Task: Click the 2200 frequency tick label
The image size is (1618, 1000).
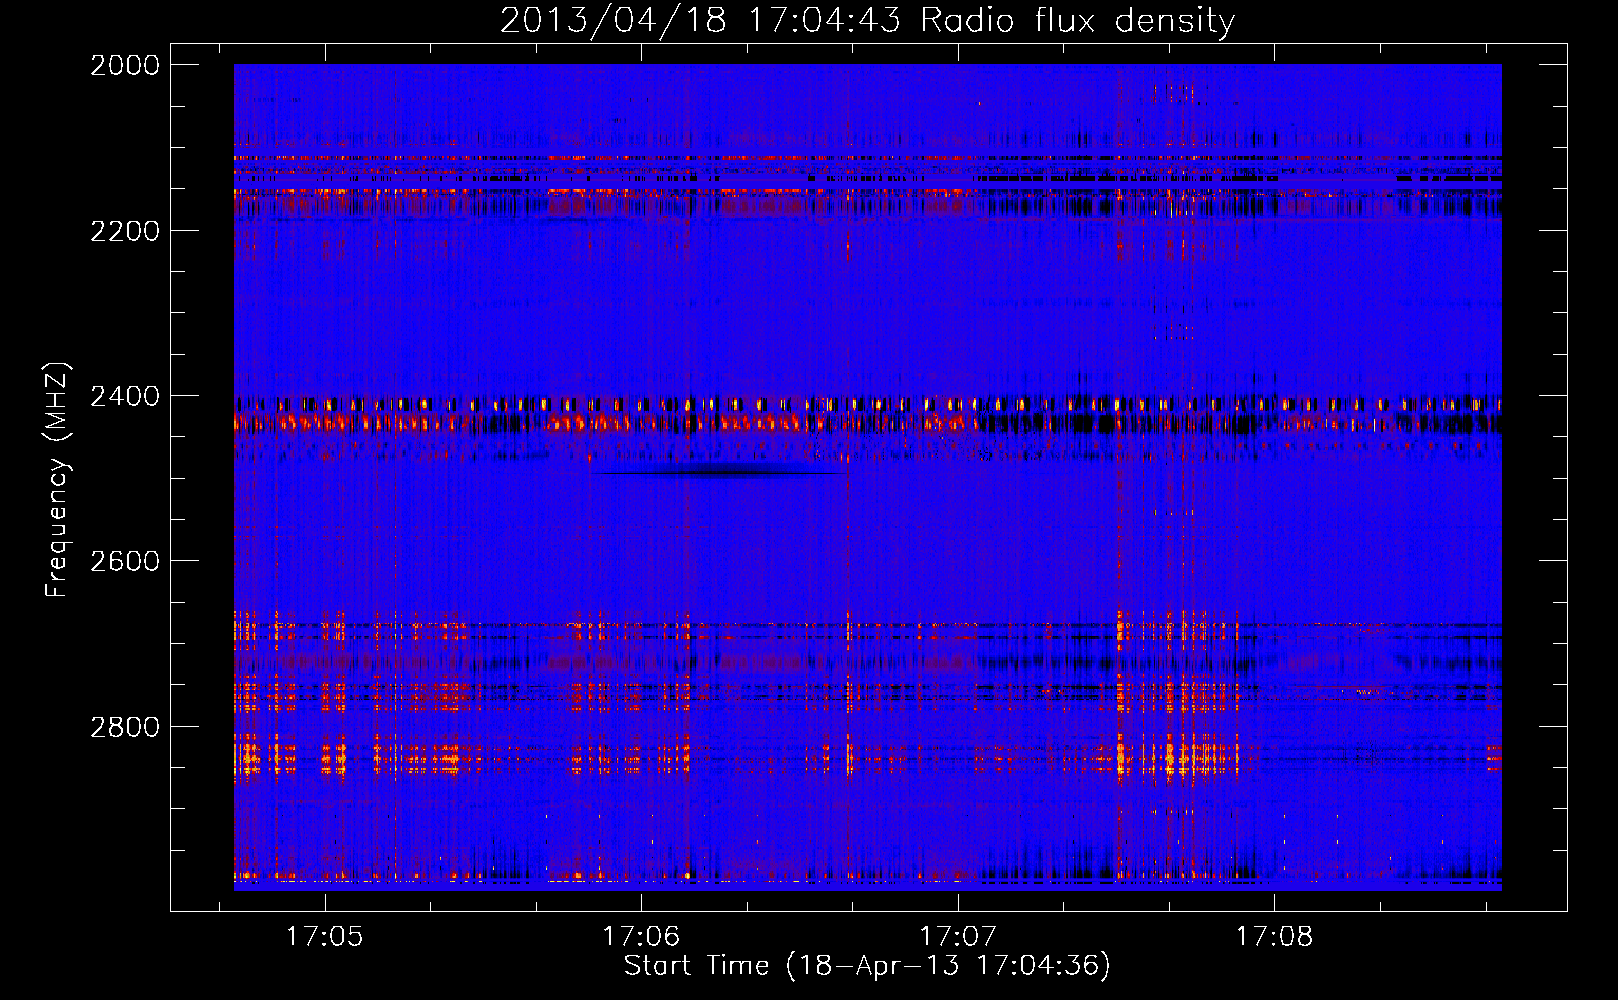Action: 125,231
